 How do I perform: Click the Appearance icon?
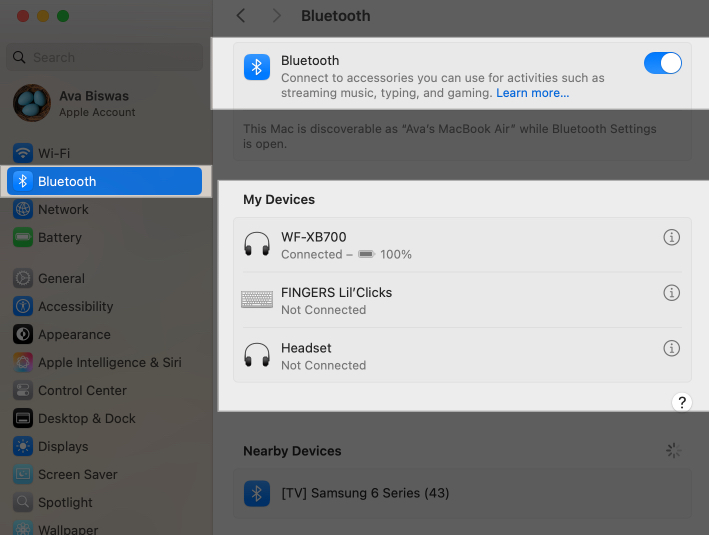pos(23,335)
